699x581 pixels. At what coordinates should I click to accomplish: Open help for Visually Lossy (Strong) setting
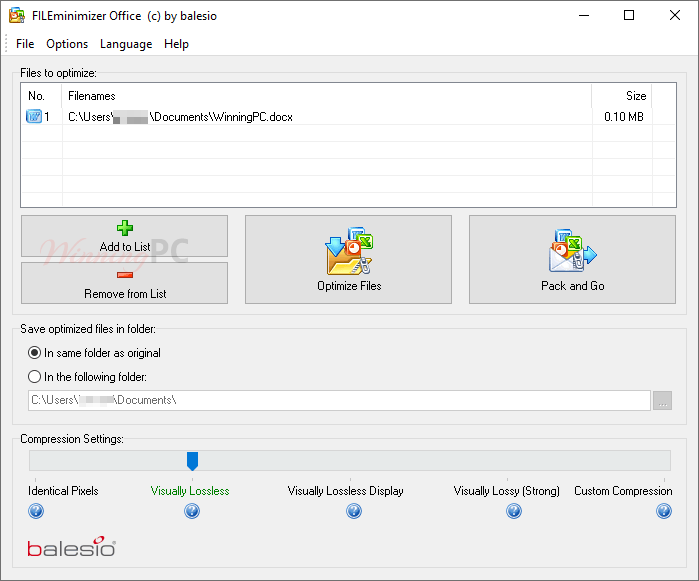(514, 511)
